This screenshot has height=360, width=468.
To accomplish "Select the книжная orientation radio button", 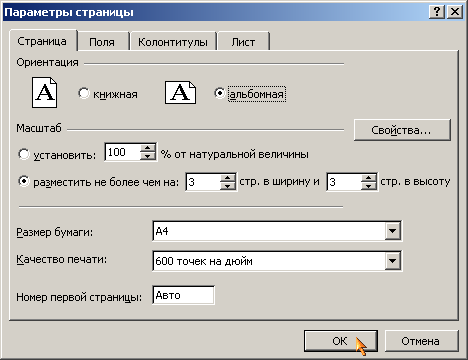I will [x=84, y=93].
